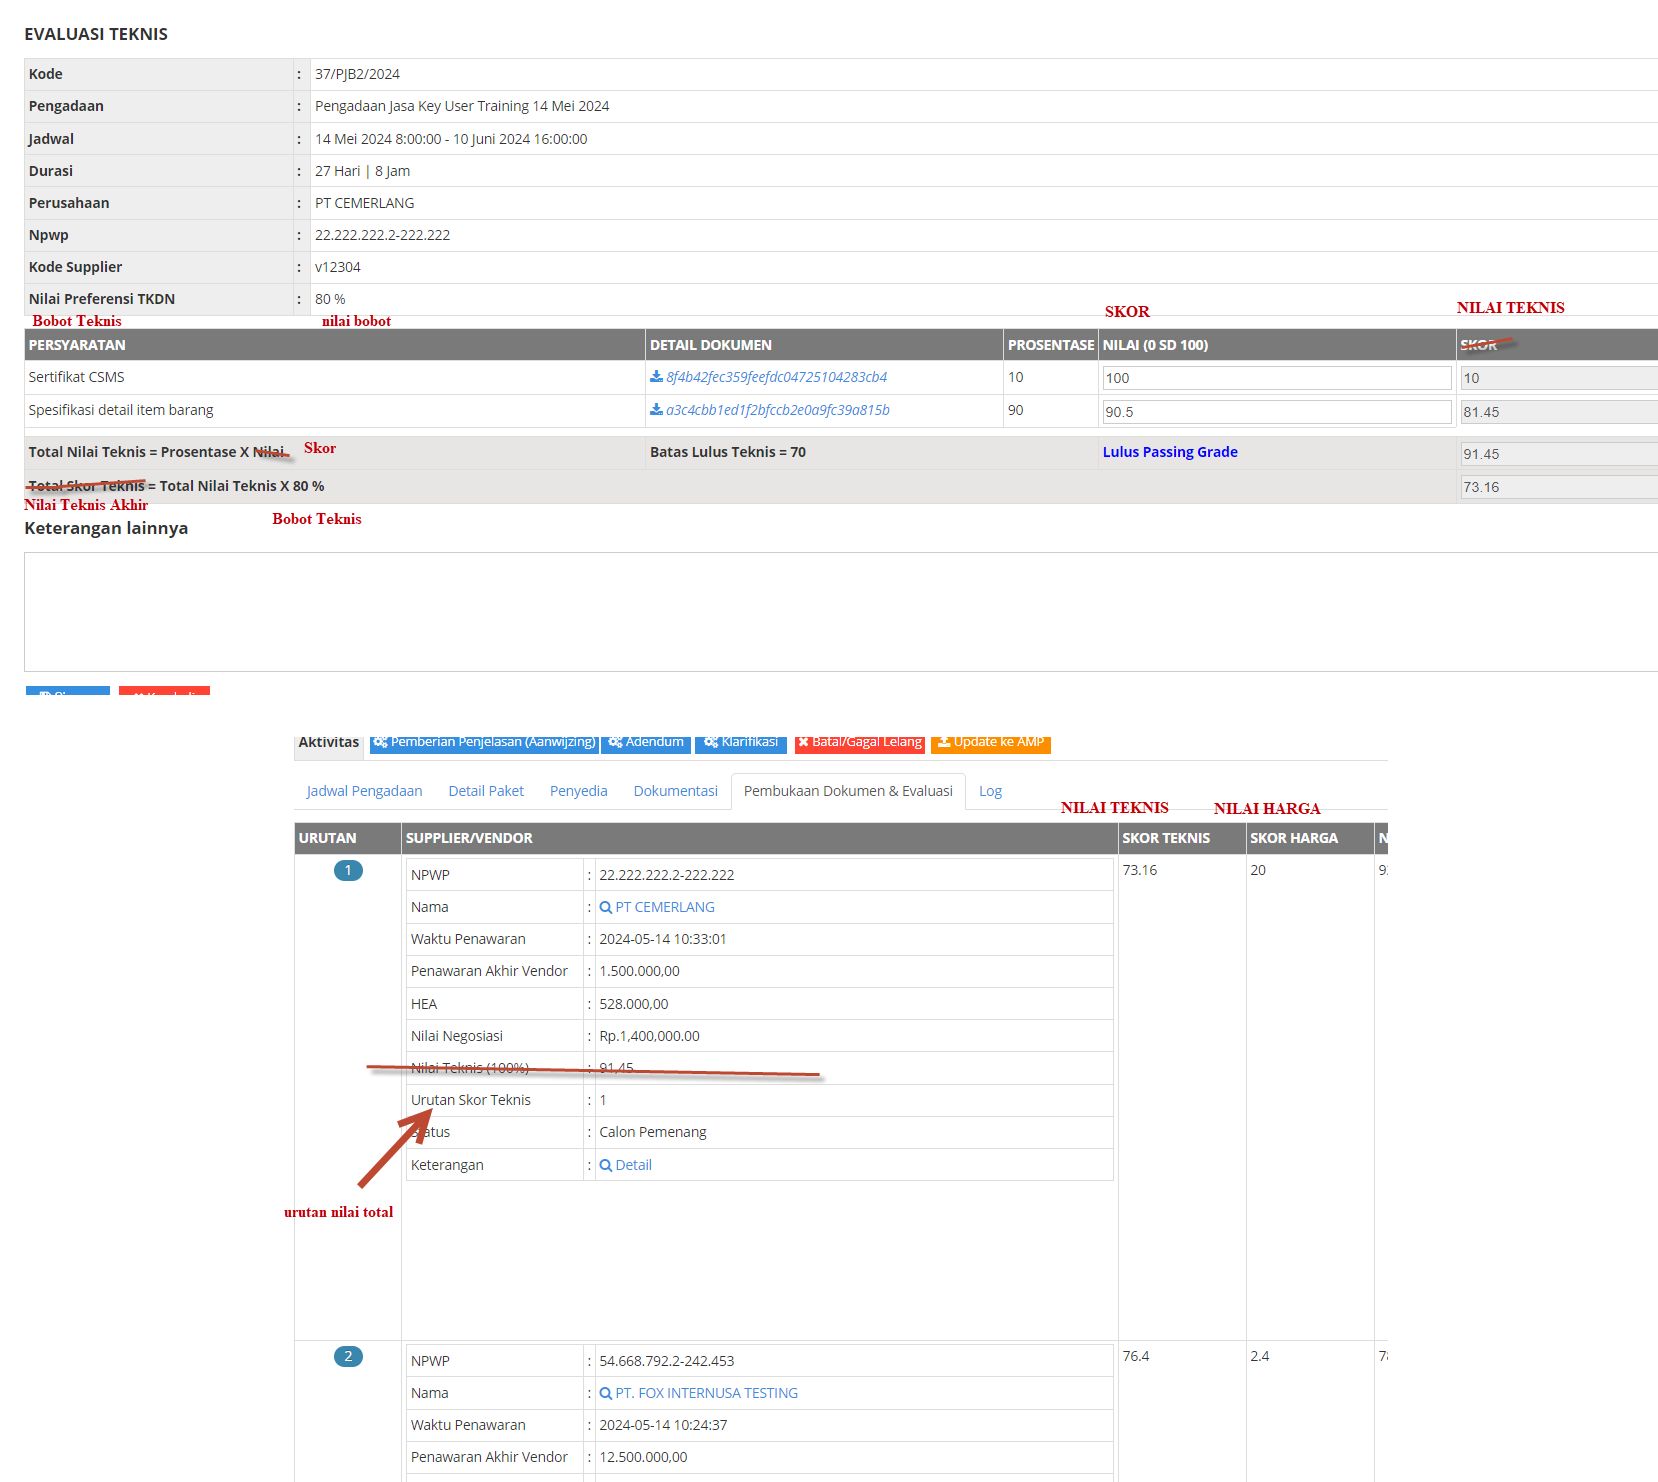1658x1482 pixels.
Task: Click the Klarifikasi activity button
Action: (741, 743)
